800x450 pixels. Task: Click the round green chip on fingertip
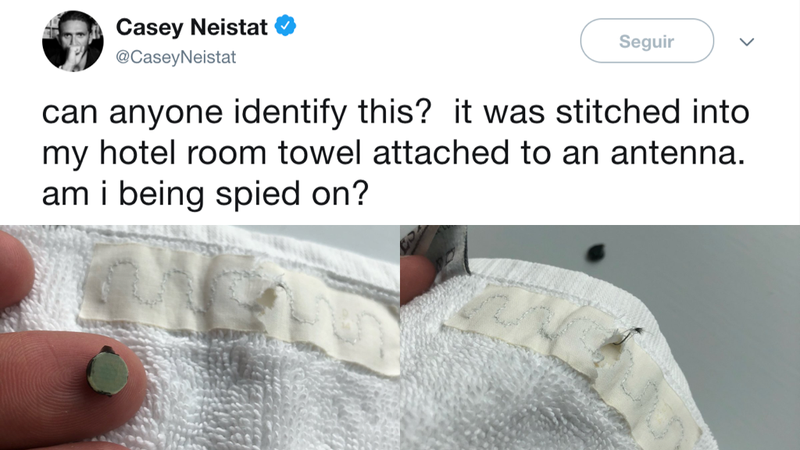click(x=108, y=371)
